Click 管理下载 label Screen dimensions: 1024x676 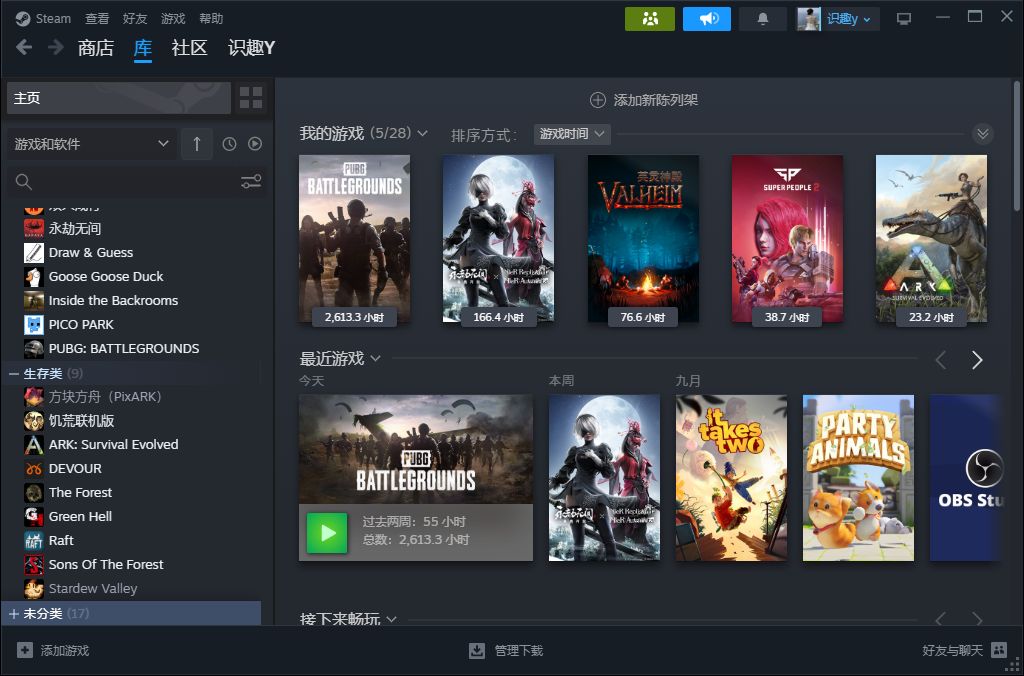pos(519,651)
